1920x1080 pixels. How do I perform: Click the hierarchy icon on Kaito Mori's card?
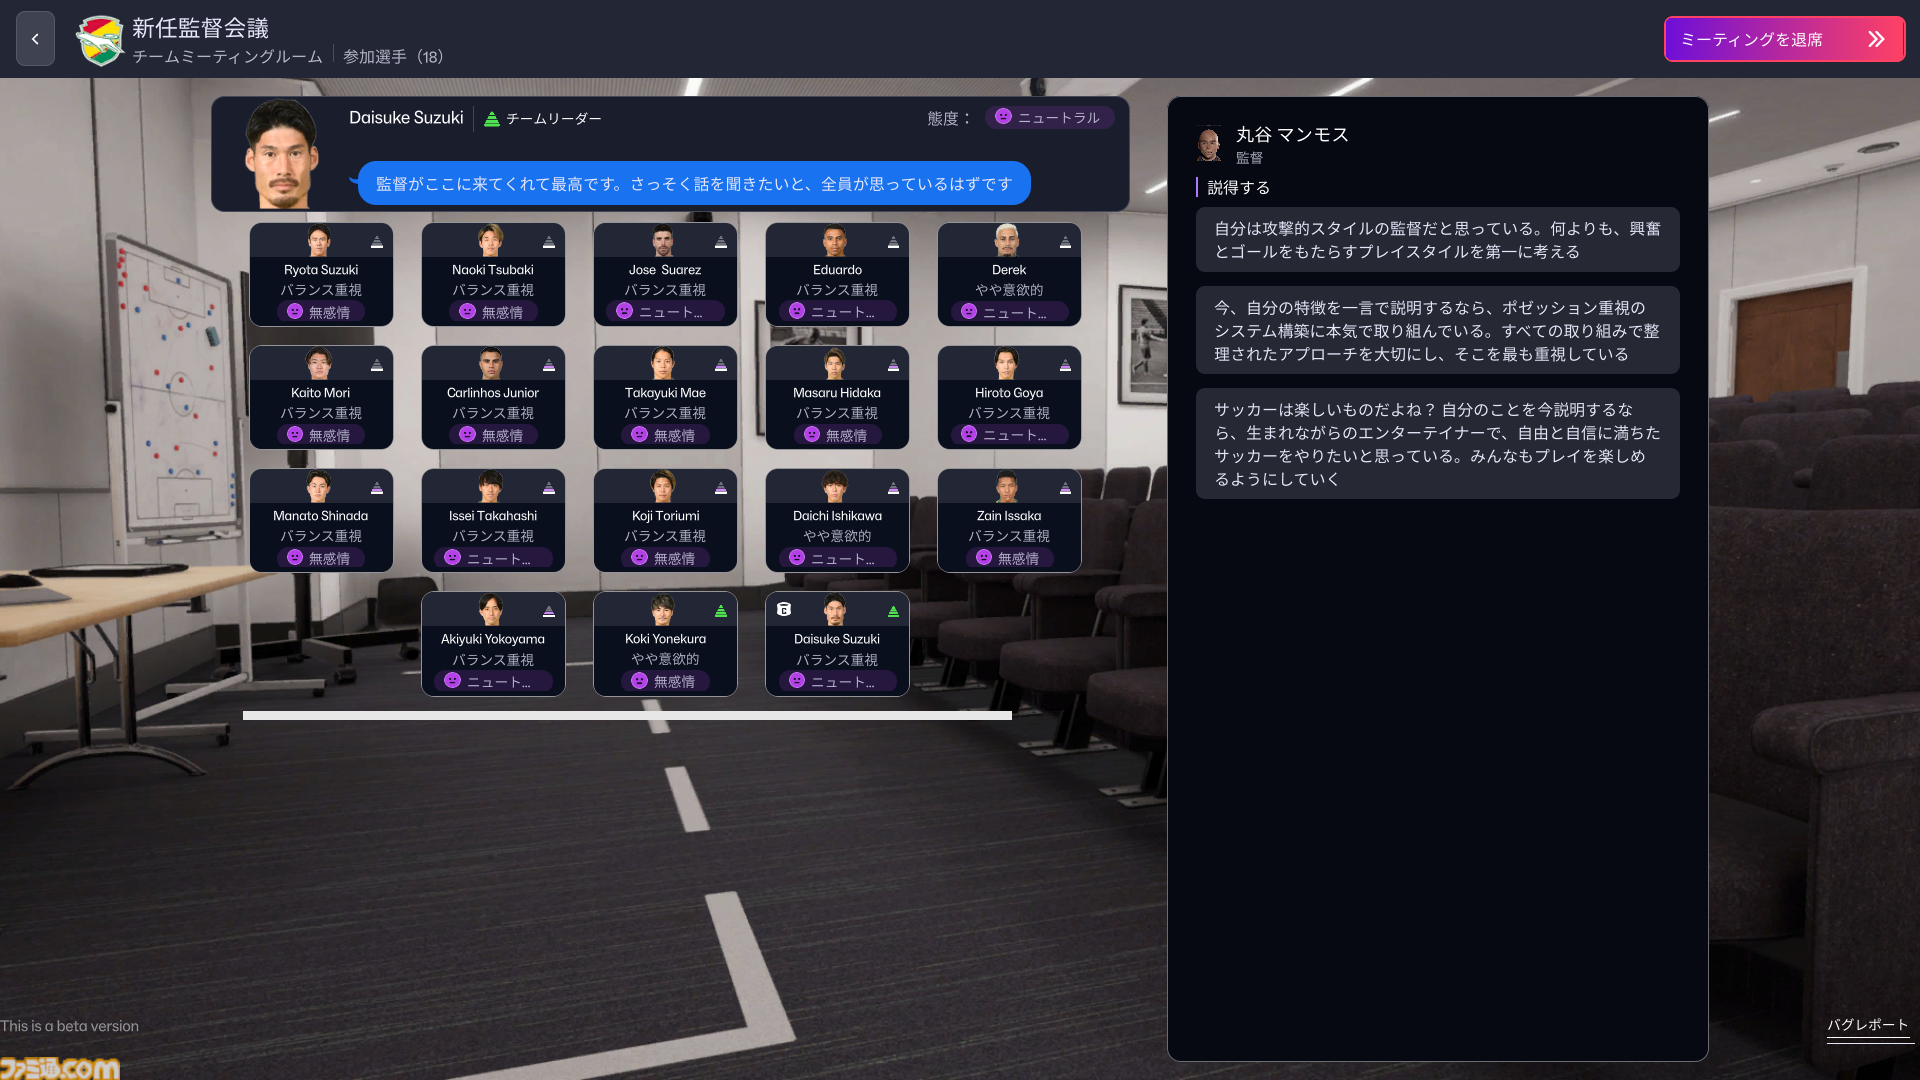pyautogui.click(x=377, y=365)
